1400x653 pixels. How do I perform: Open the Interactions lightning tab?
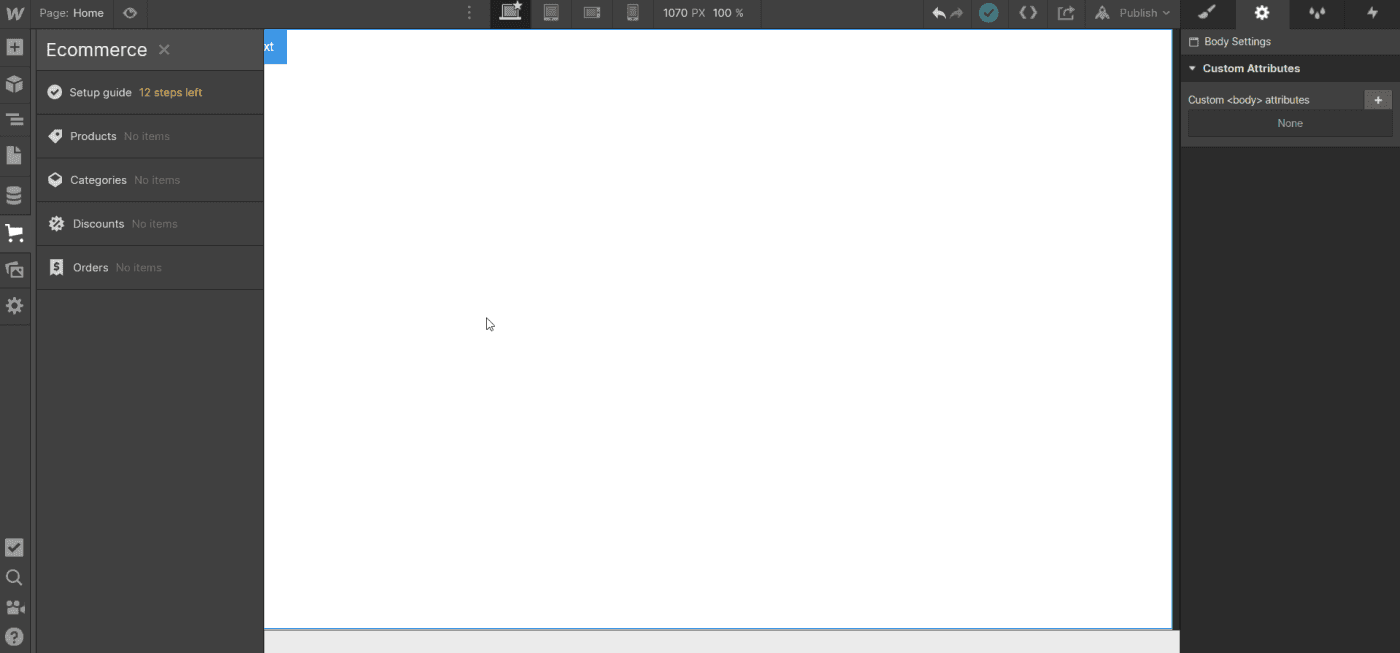[x=1372, y=13]
